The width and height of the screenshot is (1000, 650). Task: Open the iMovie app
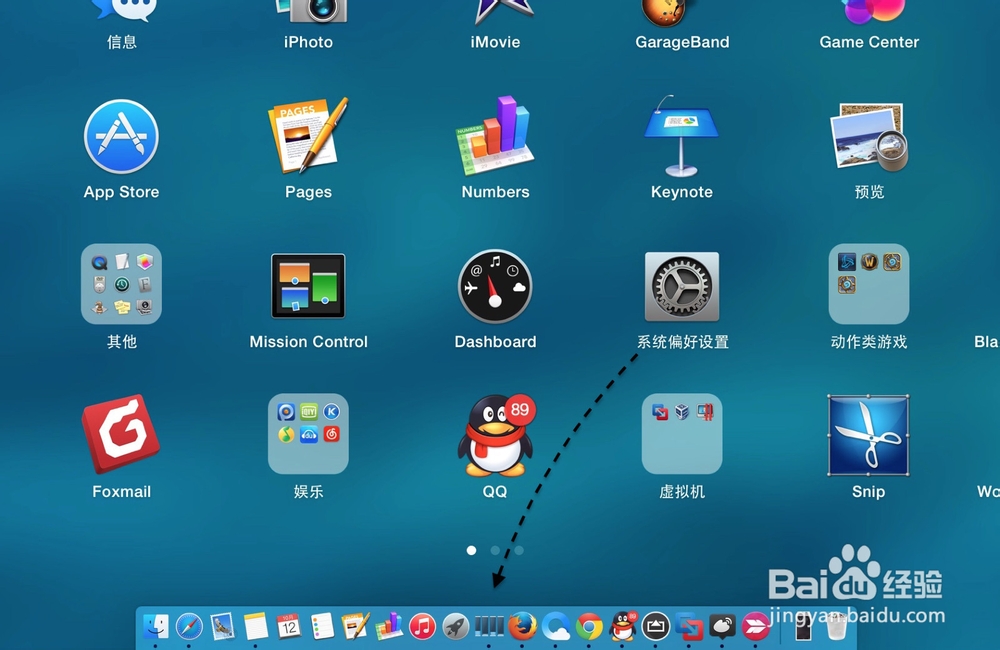[504, 11]
